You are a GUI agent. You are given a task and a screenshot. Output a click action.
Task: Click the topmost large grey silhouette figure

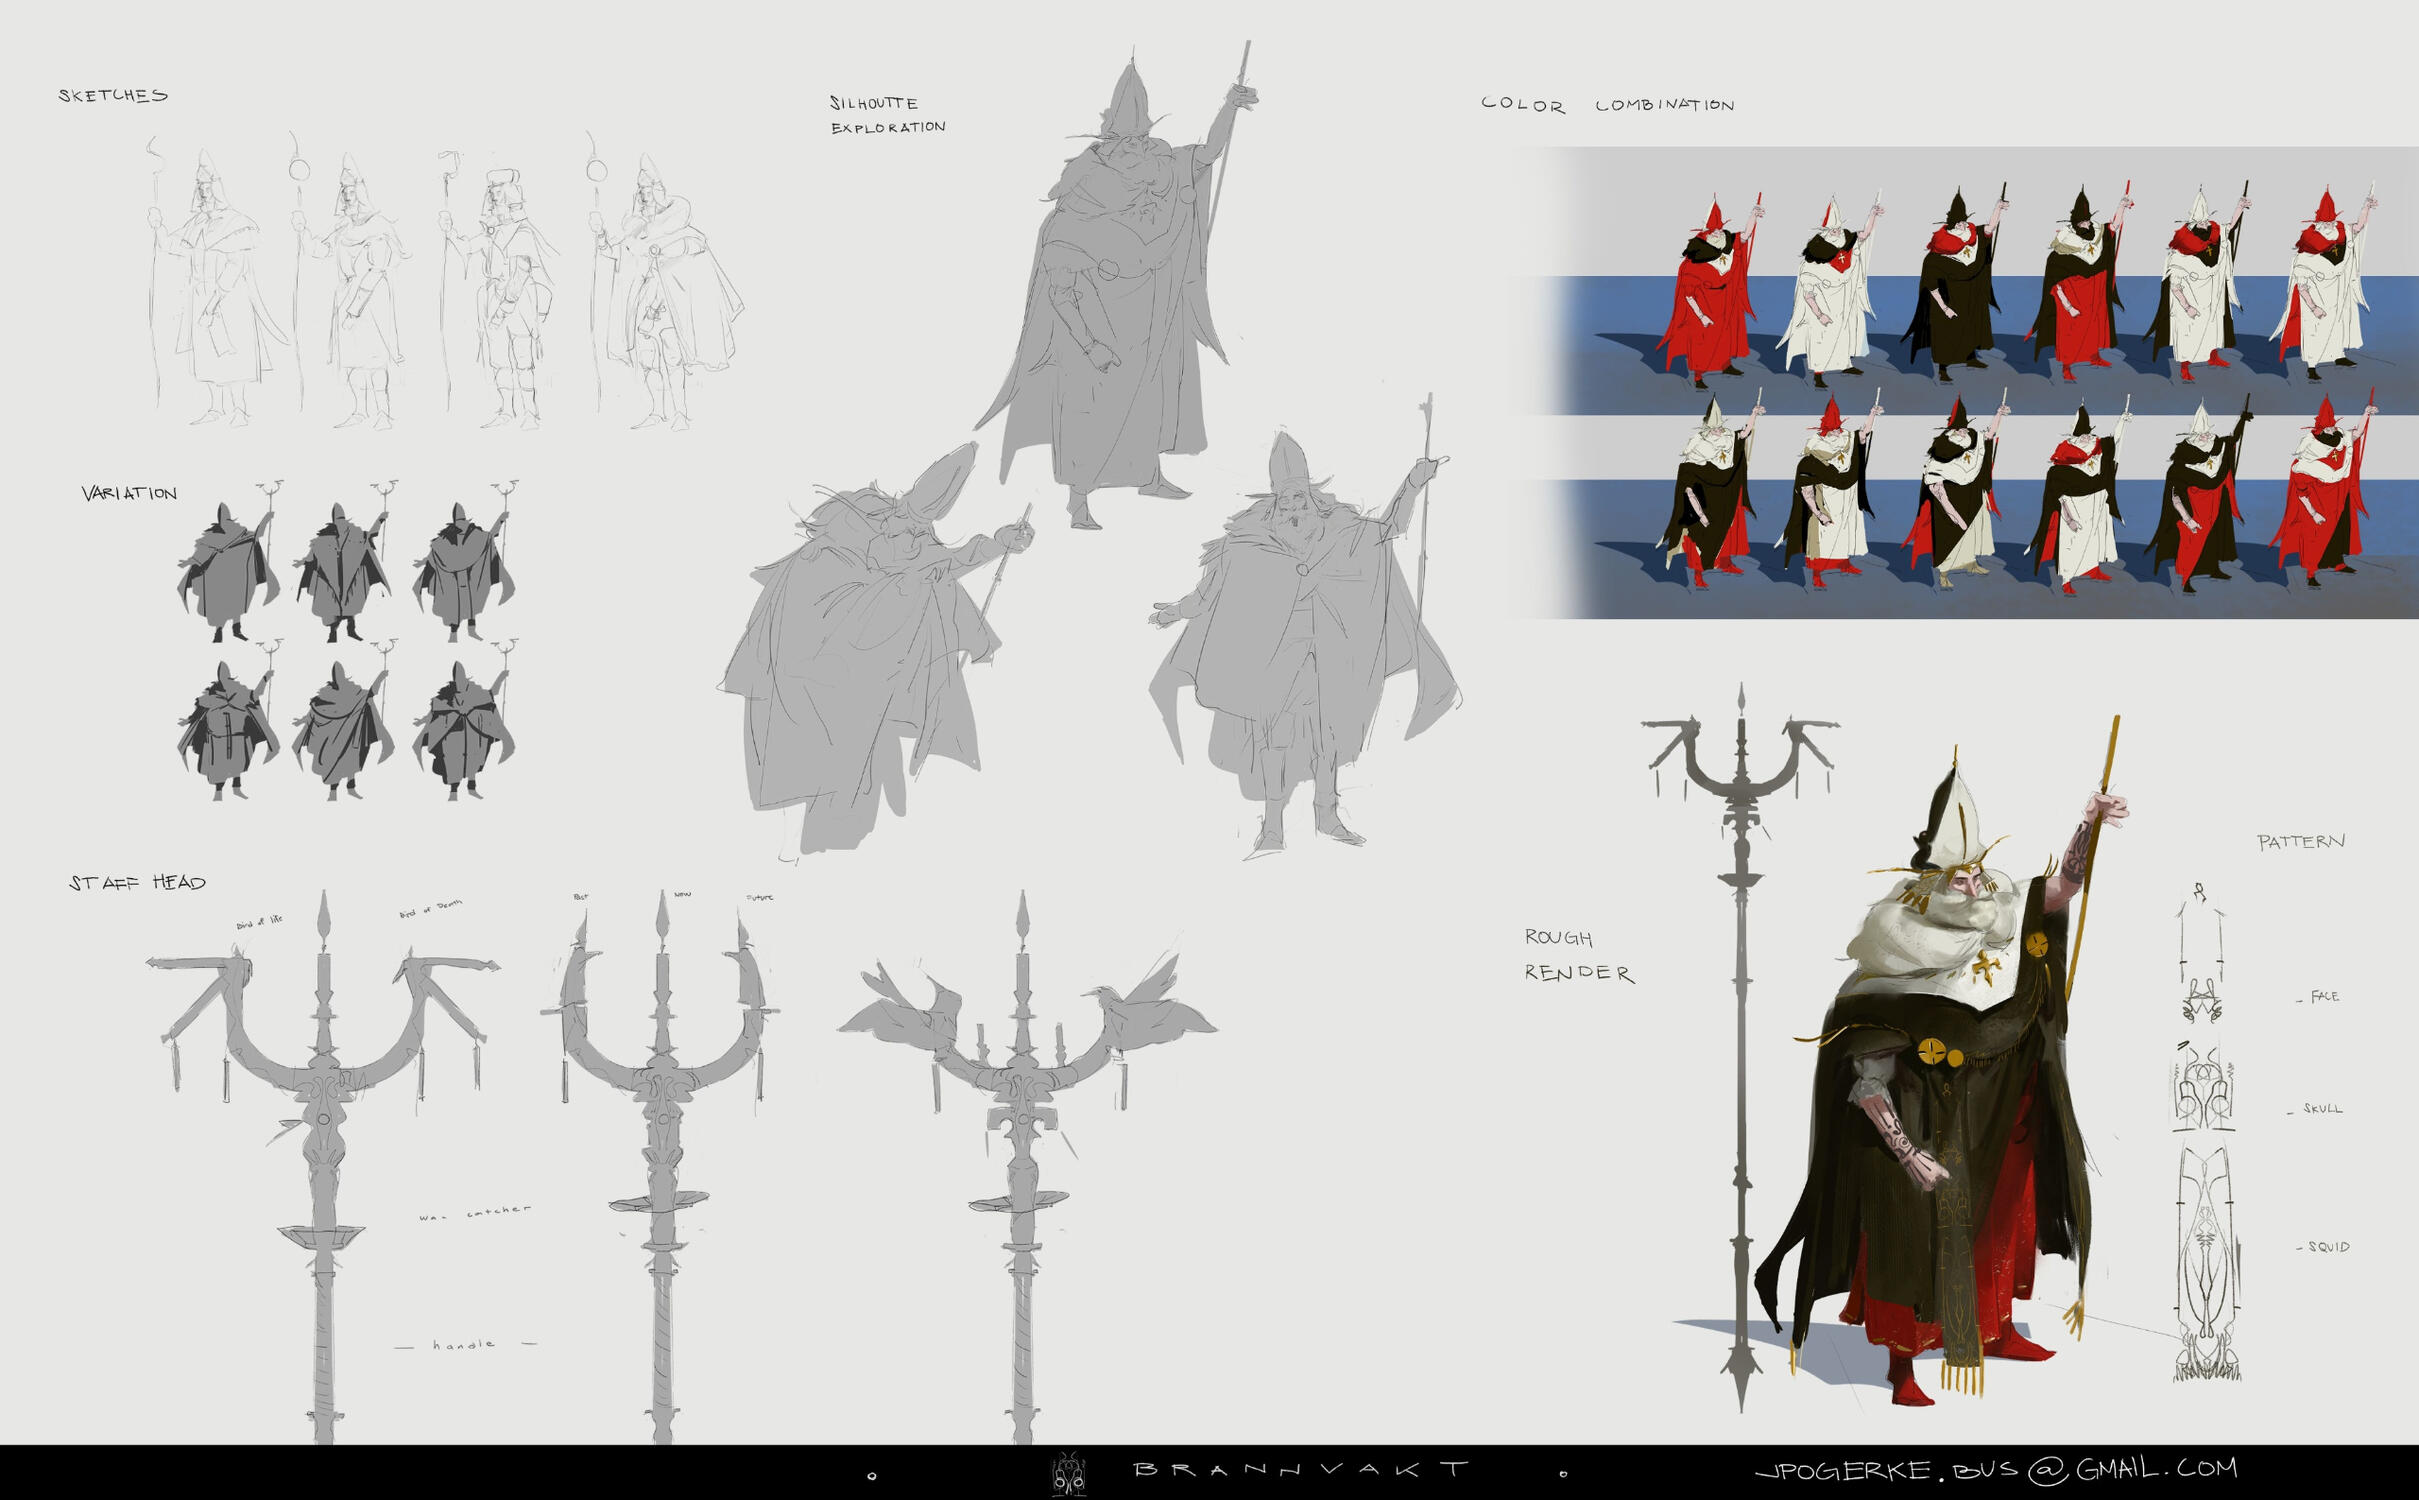point(1120,300)
